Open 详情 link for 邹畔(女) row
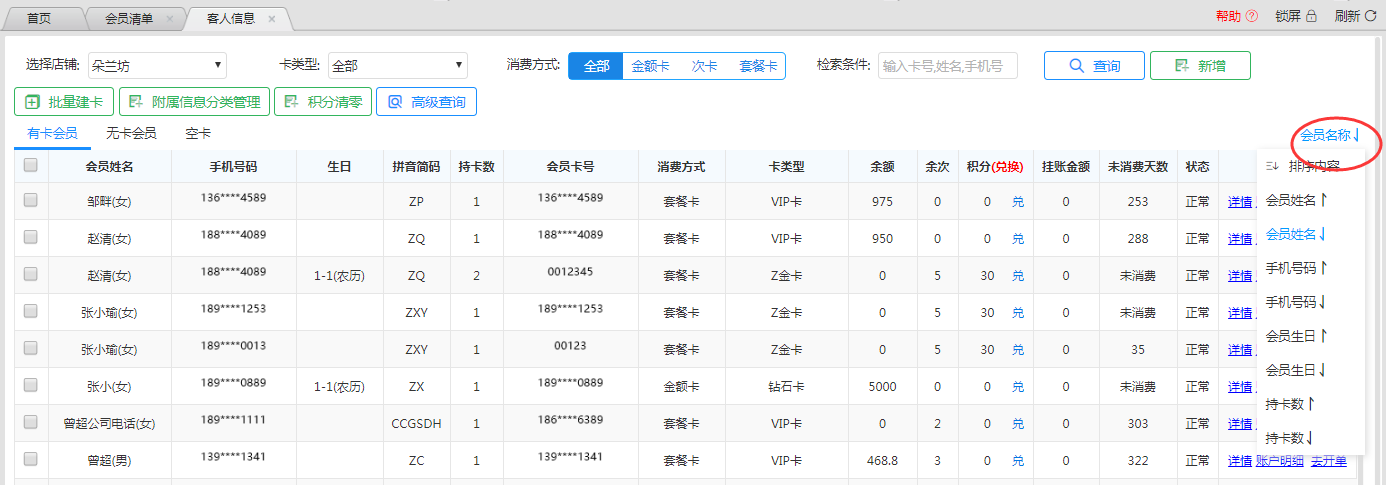1386x485 pixels. coord(1240,202)
